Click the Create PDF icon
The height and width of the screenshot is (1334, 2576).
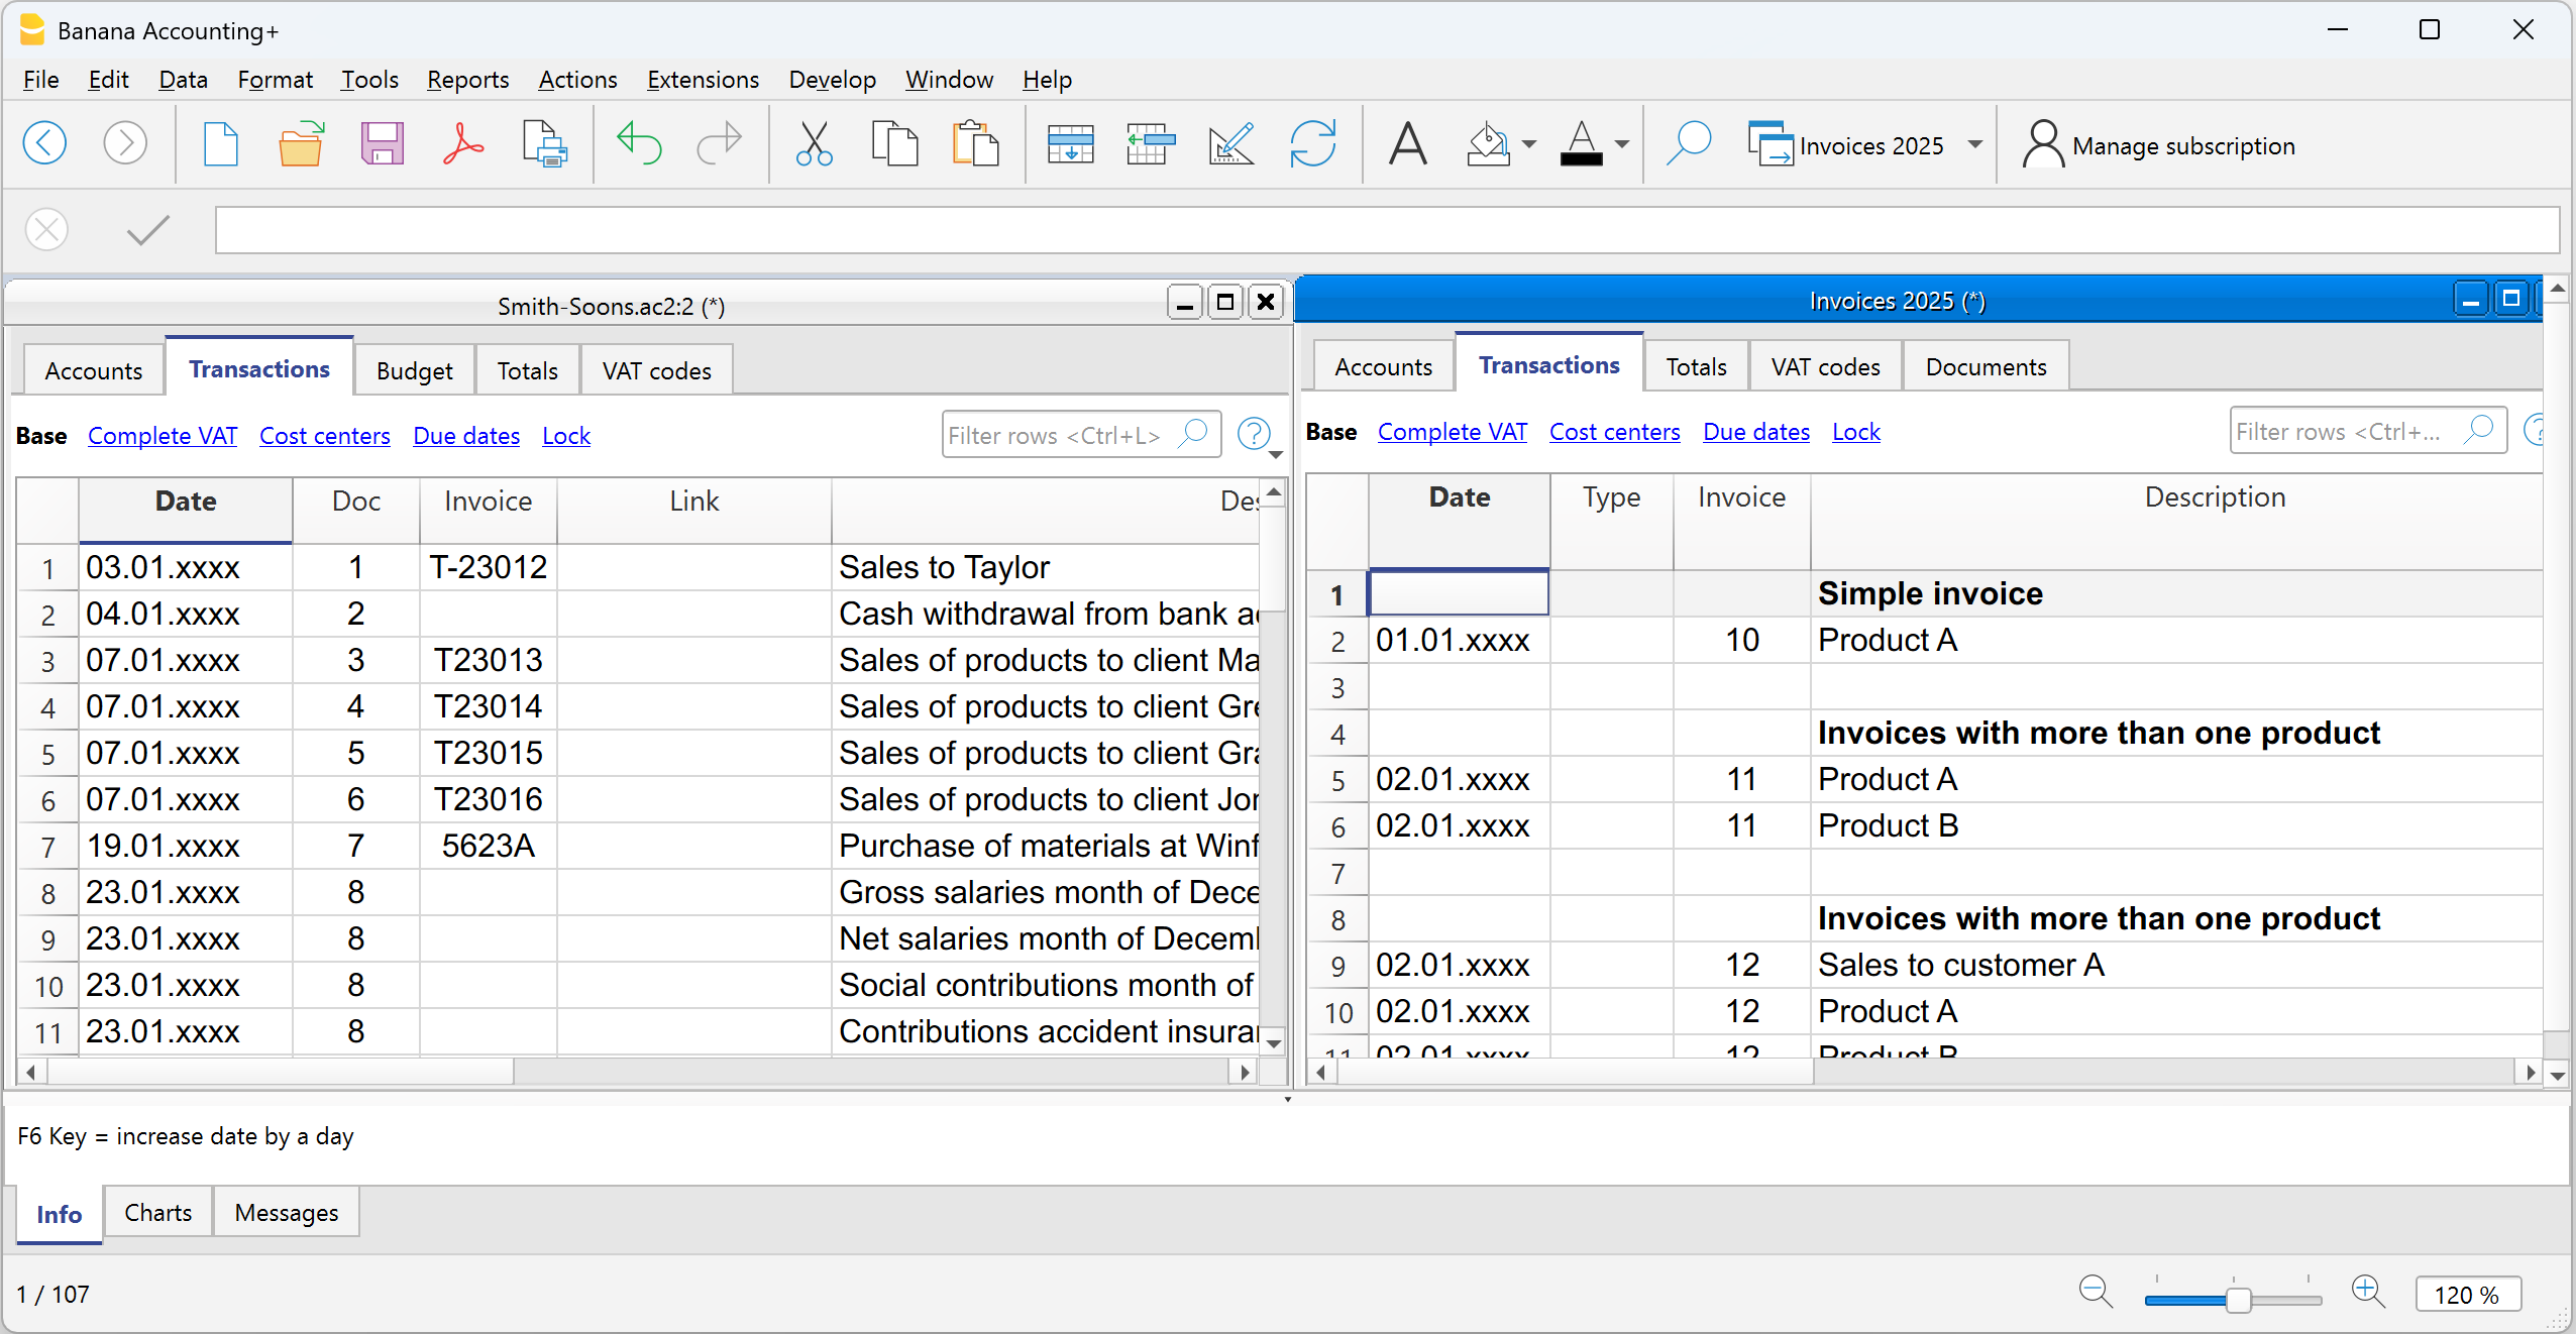[463, 145]
